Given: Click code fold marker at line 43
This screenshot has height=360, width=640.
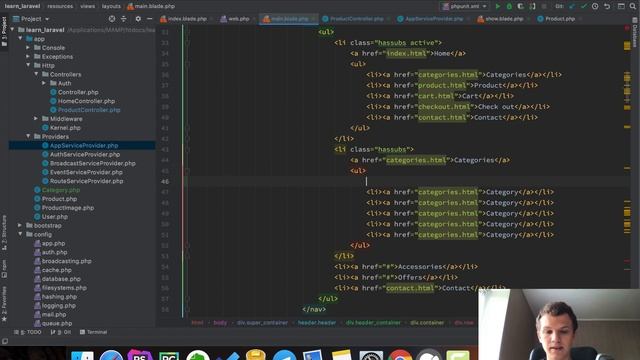Looking at the screenshot, I should click(x=187, y=149).
